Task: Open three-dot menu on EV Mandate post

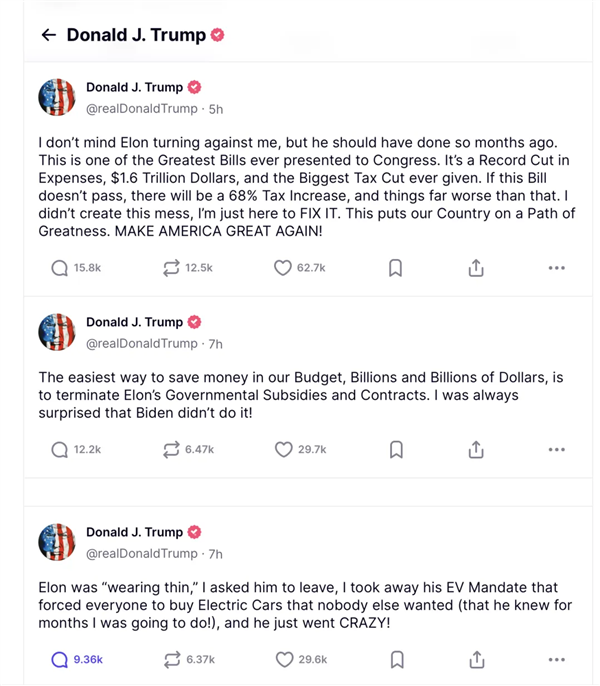Action: coord(557,659)
